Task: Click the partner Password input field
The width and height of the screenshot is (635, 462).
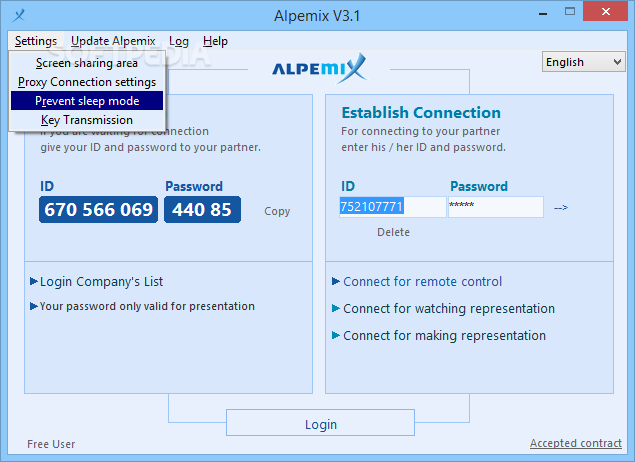Action: 496,207
